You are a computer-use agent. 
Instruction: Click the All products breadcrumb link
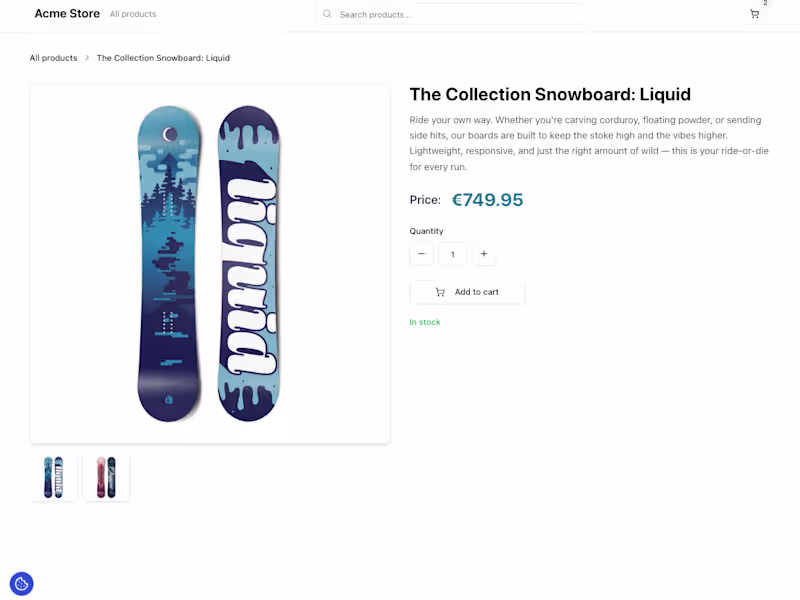pyautogui.click(x=53, y=57)
